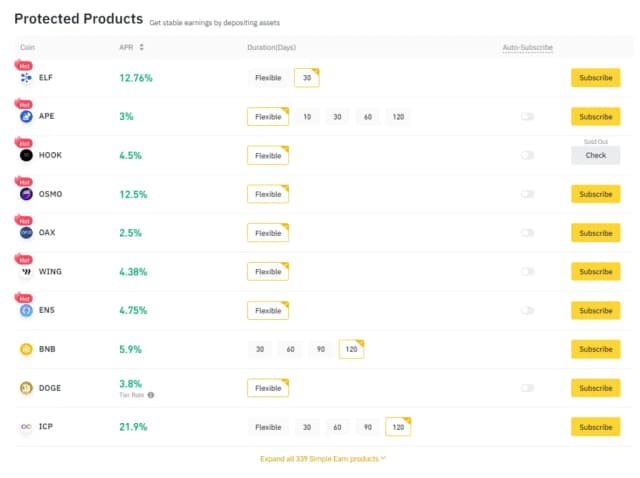The image size is (640, 478).
Task: Click the APE coin icon
Action: tap(26, 117)
